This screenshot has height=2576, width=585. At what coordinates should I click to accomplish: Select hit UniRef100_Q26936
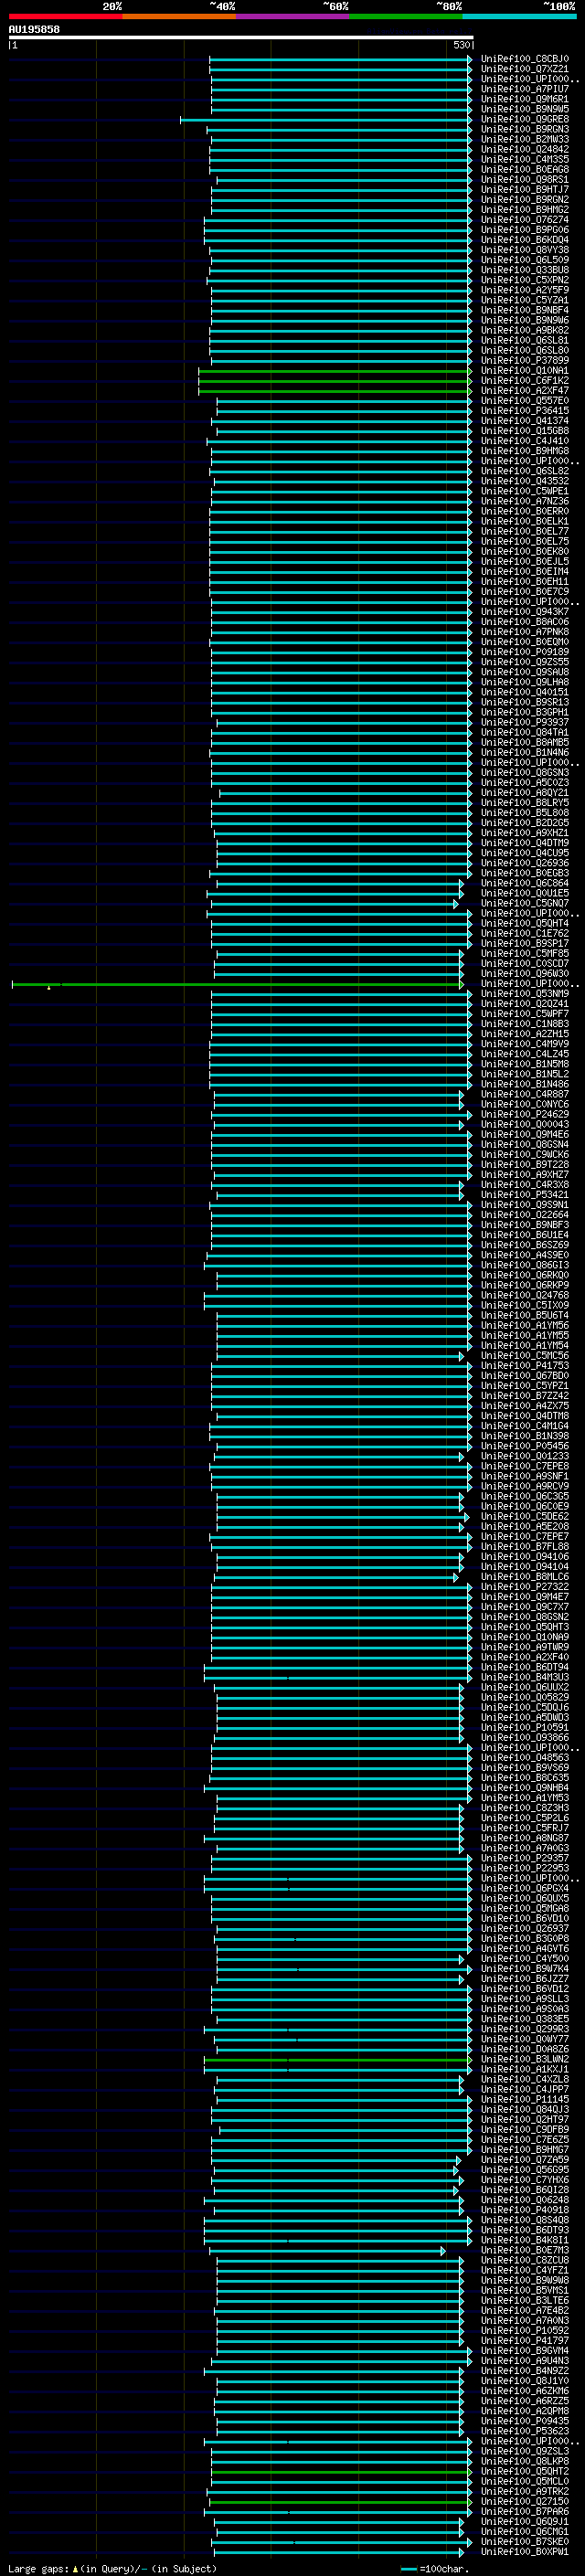pyautogui.click(x=525, y=863)
